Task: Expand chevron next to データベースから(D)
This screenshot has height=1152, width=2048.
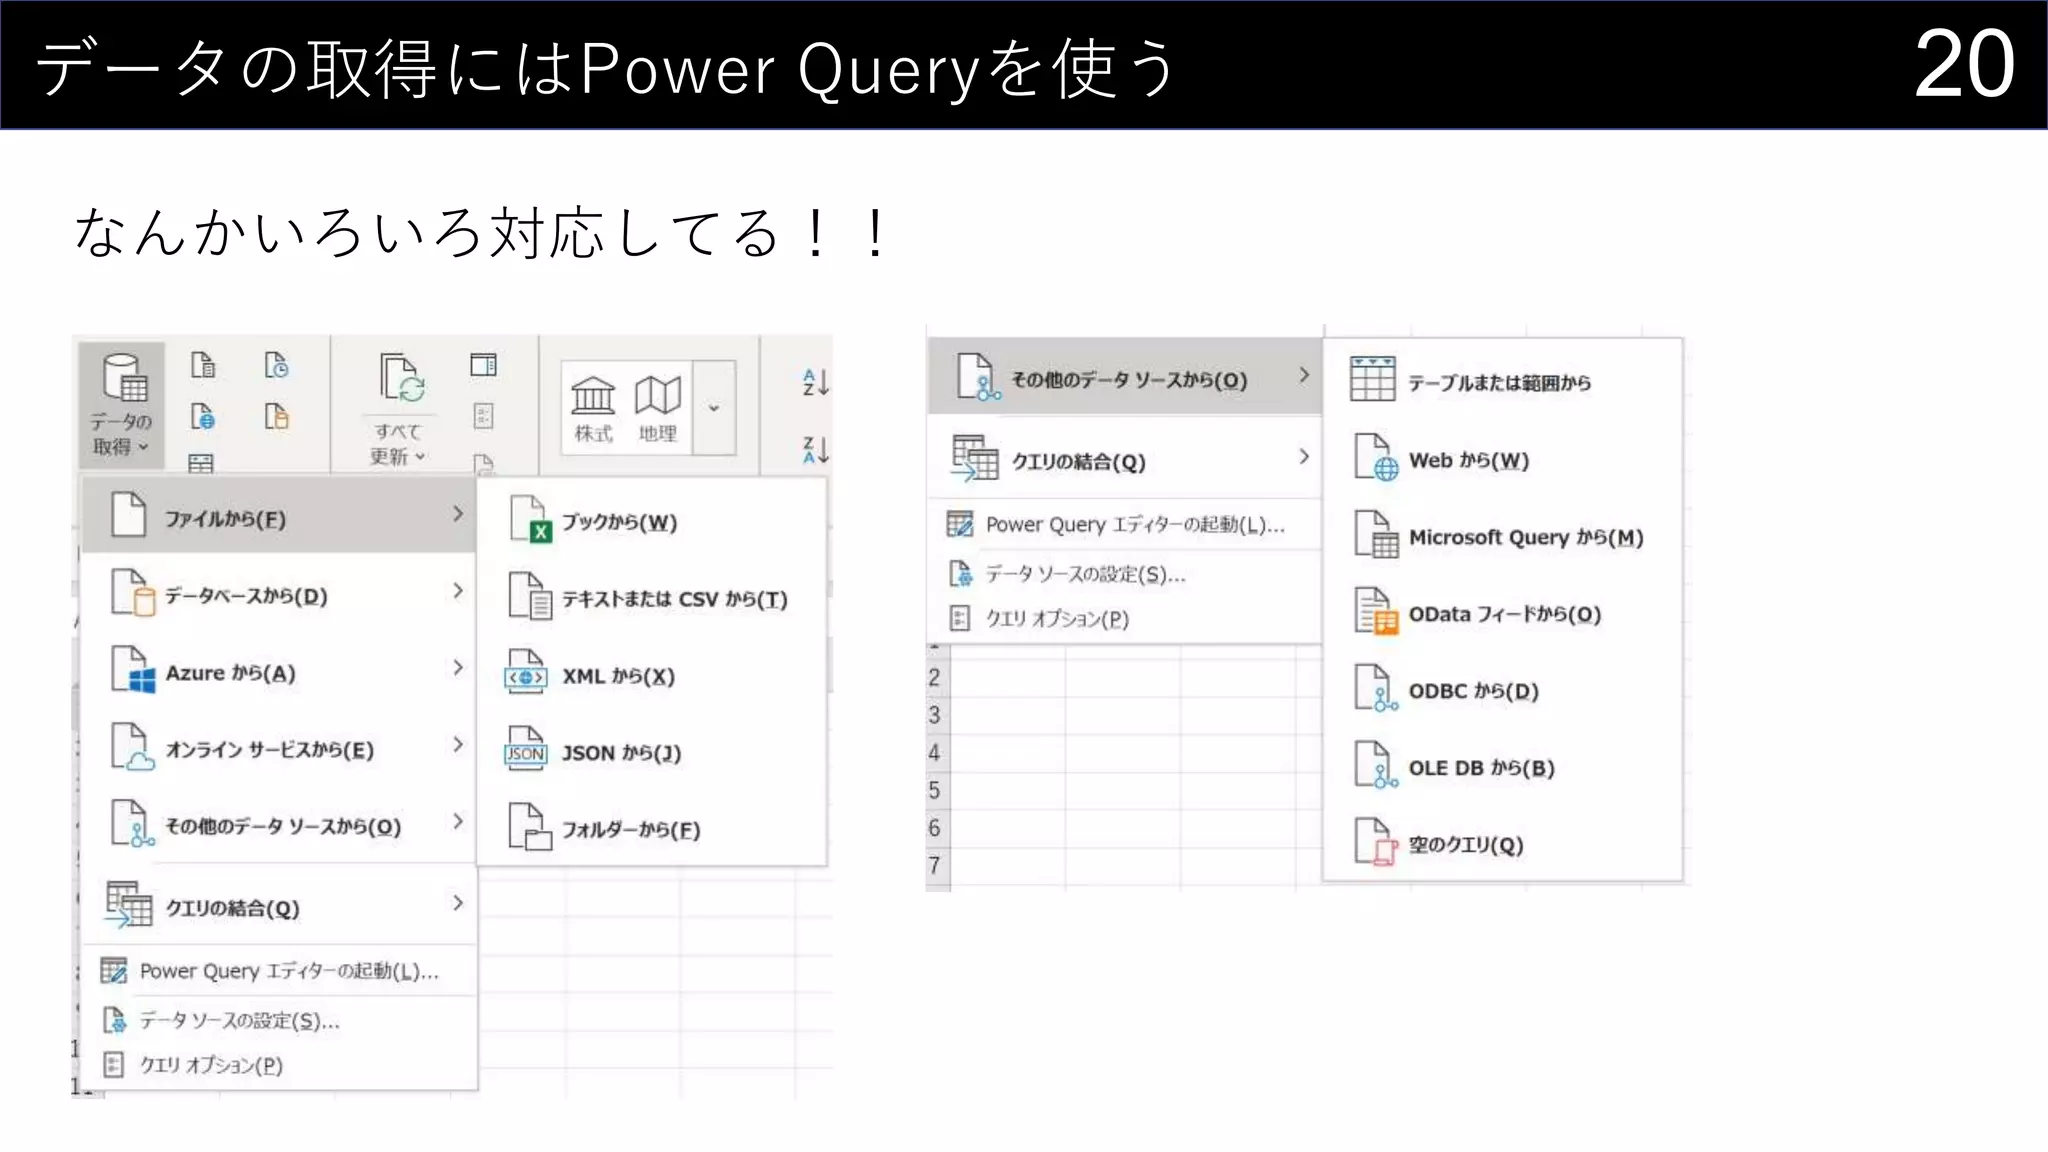Action: [x=458, y=591]
